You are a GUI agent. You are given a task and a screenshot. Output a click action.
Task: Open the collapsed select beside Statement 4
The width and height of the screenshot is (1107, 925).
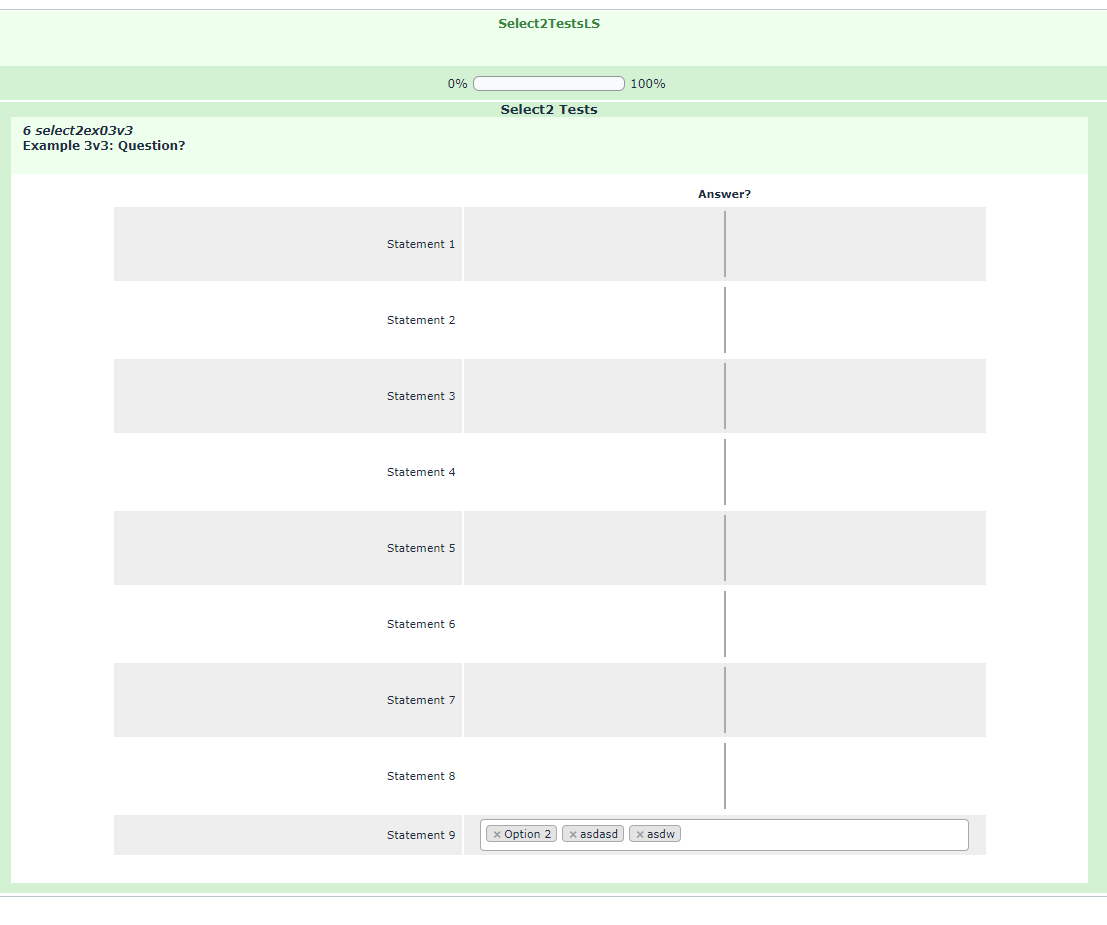click(725, 472)
